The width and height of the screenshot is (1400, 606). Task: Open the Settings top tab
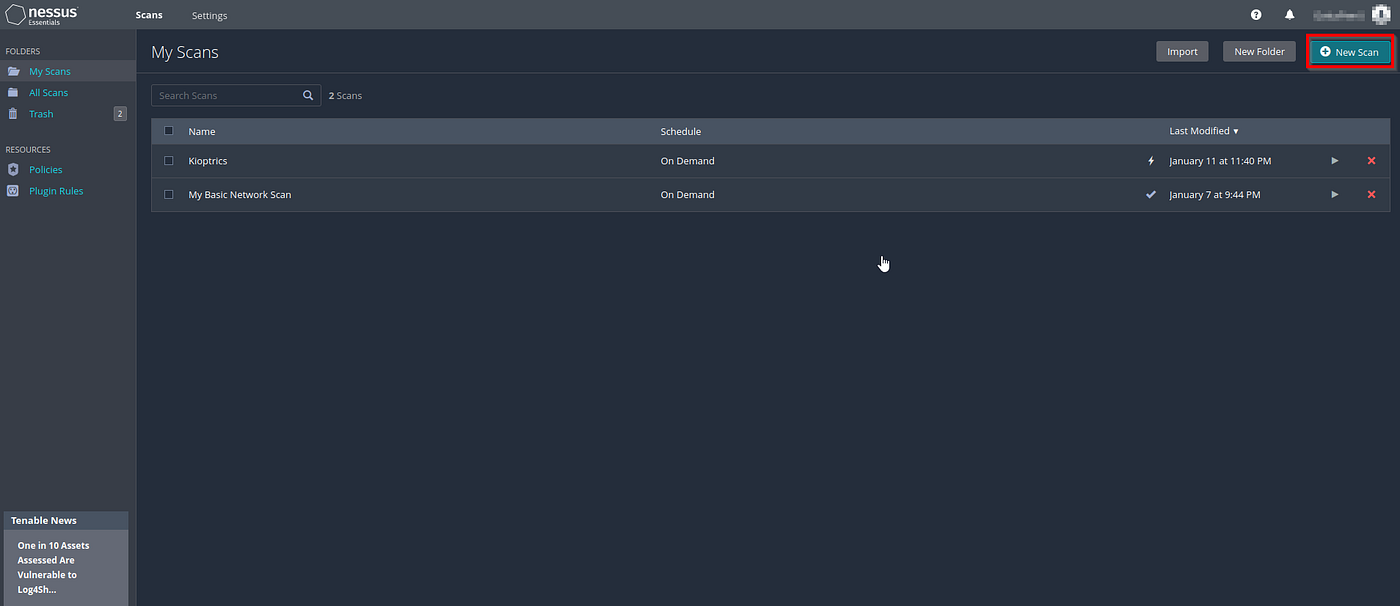(210, 16)
